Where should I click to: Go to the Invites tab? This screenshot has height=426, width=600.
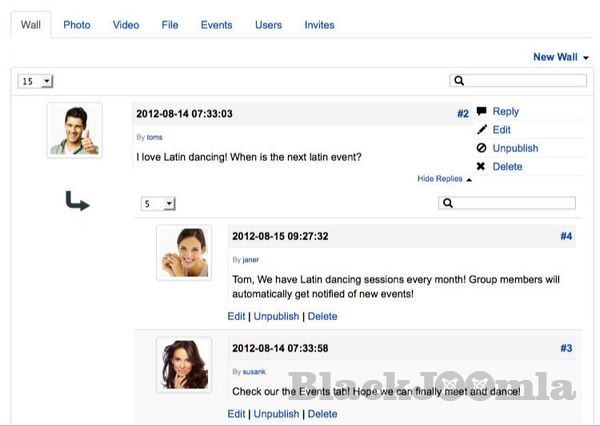pos(320,25)
